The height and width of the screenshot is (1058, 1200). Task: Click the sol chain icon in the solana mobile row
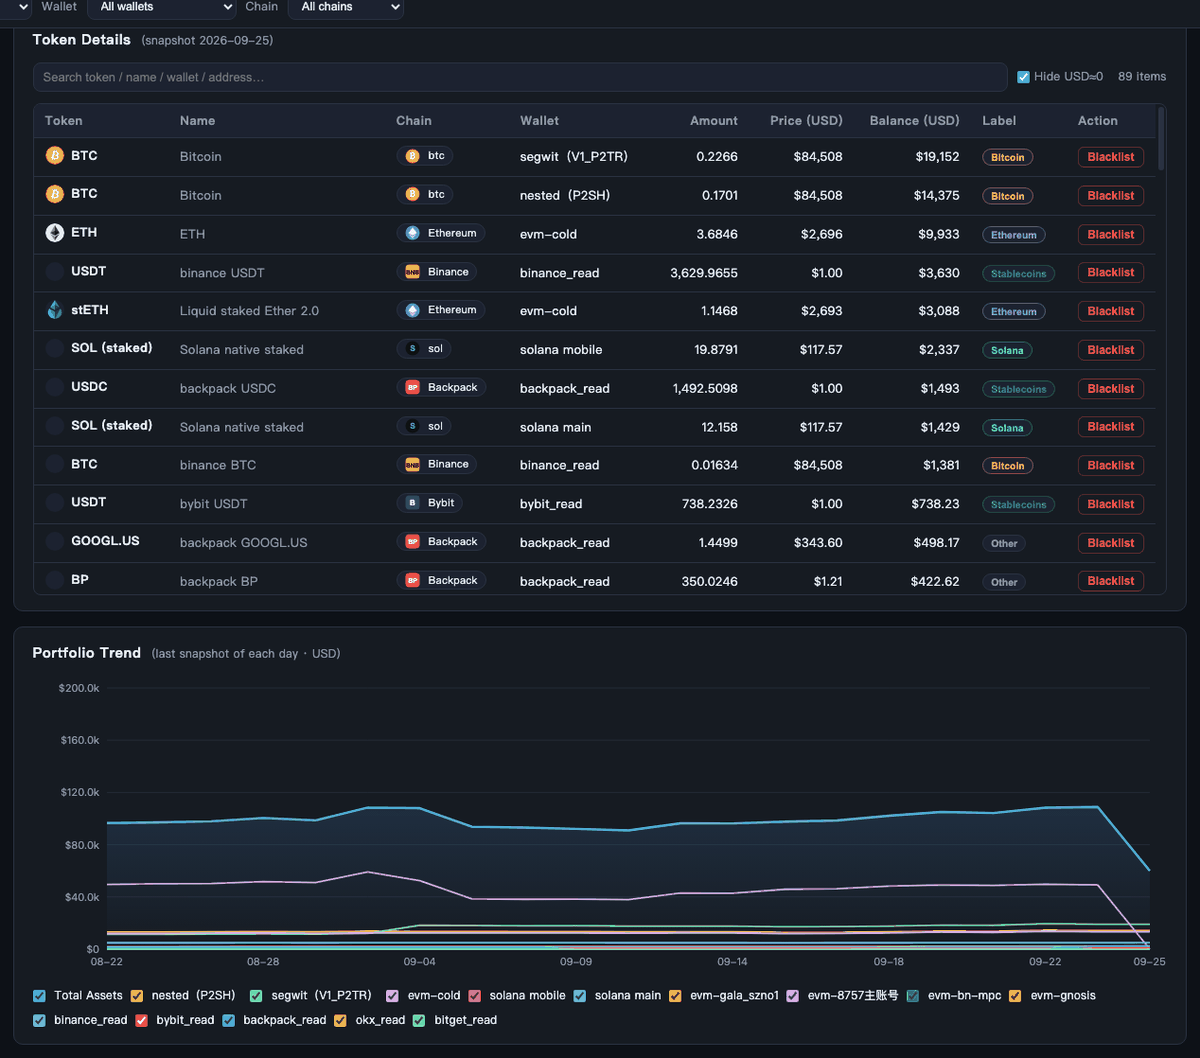pyautogui.click(x=412, y=349)
